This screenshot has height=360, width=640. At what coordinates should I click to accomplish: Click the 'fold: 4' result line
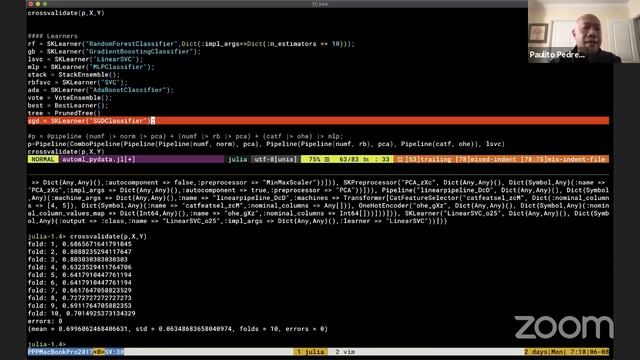[80, 267]
